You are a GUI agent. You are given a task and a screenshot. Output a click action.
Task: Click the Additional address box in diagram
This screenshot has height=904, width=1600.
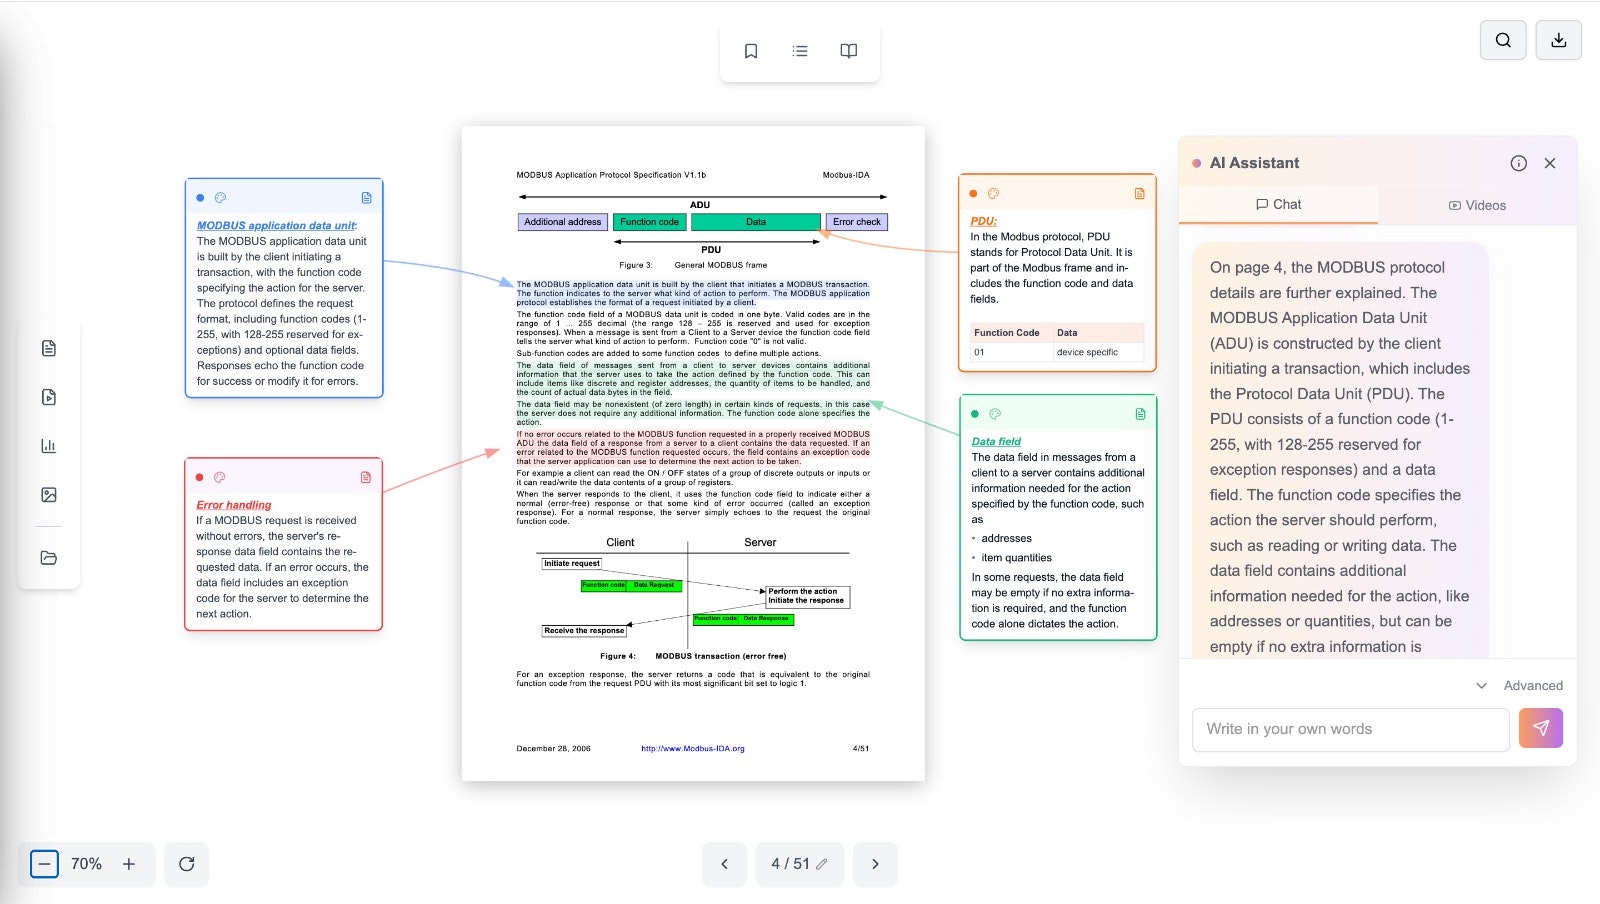click(563, 222)
